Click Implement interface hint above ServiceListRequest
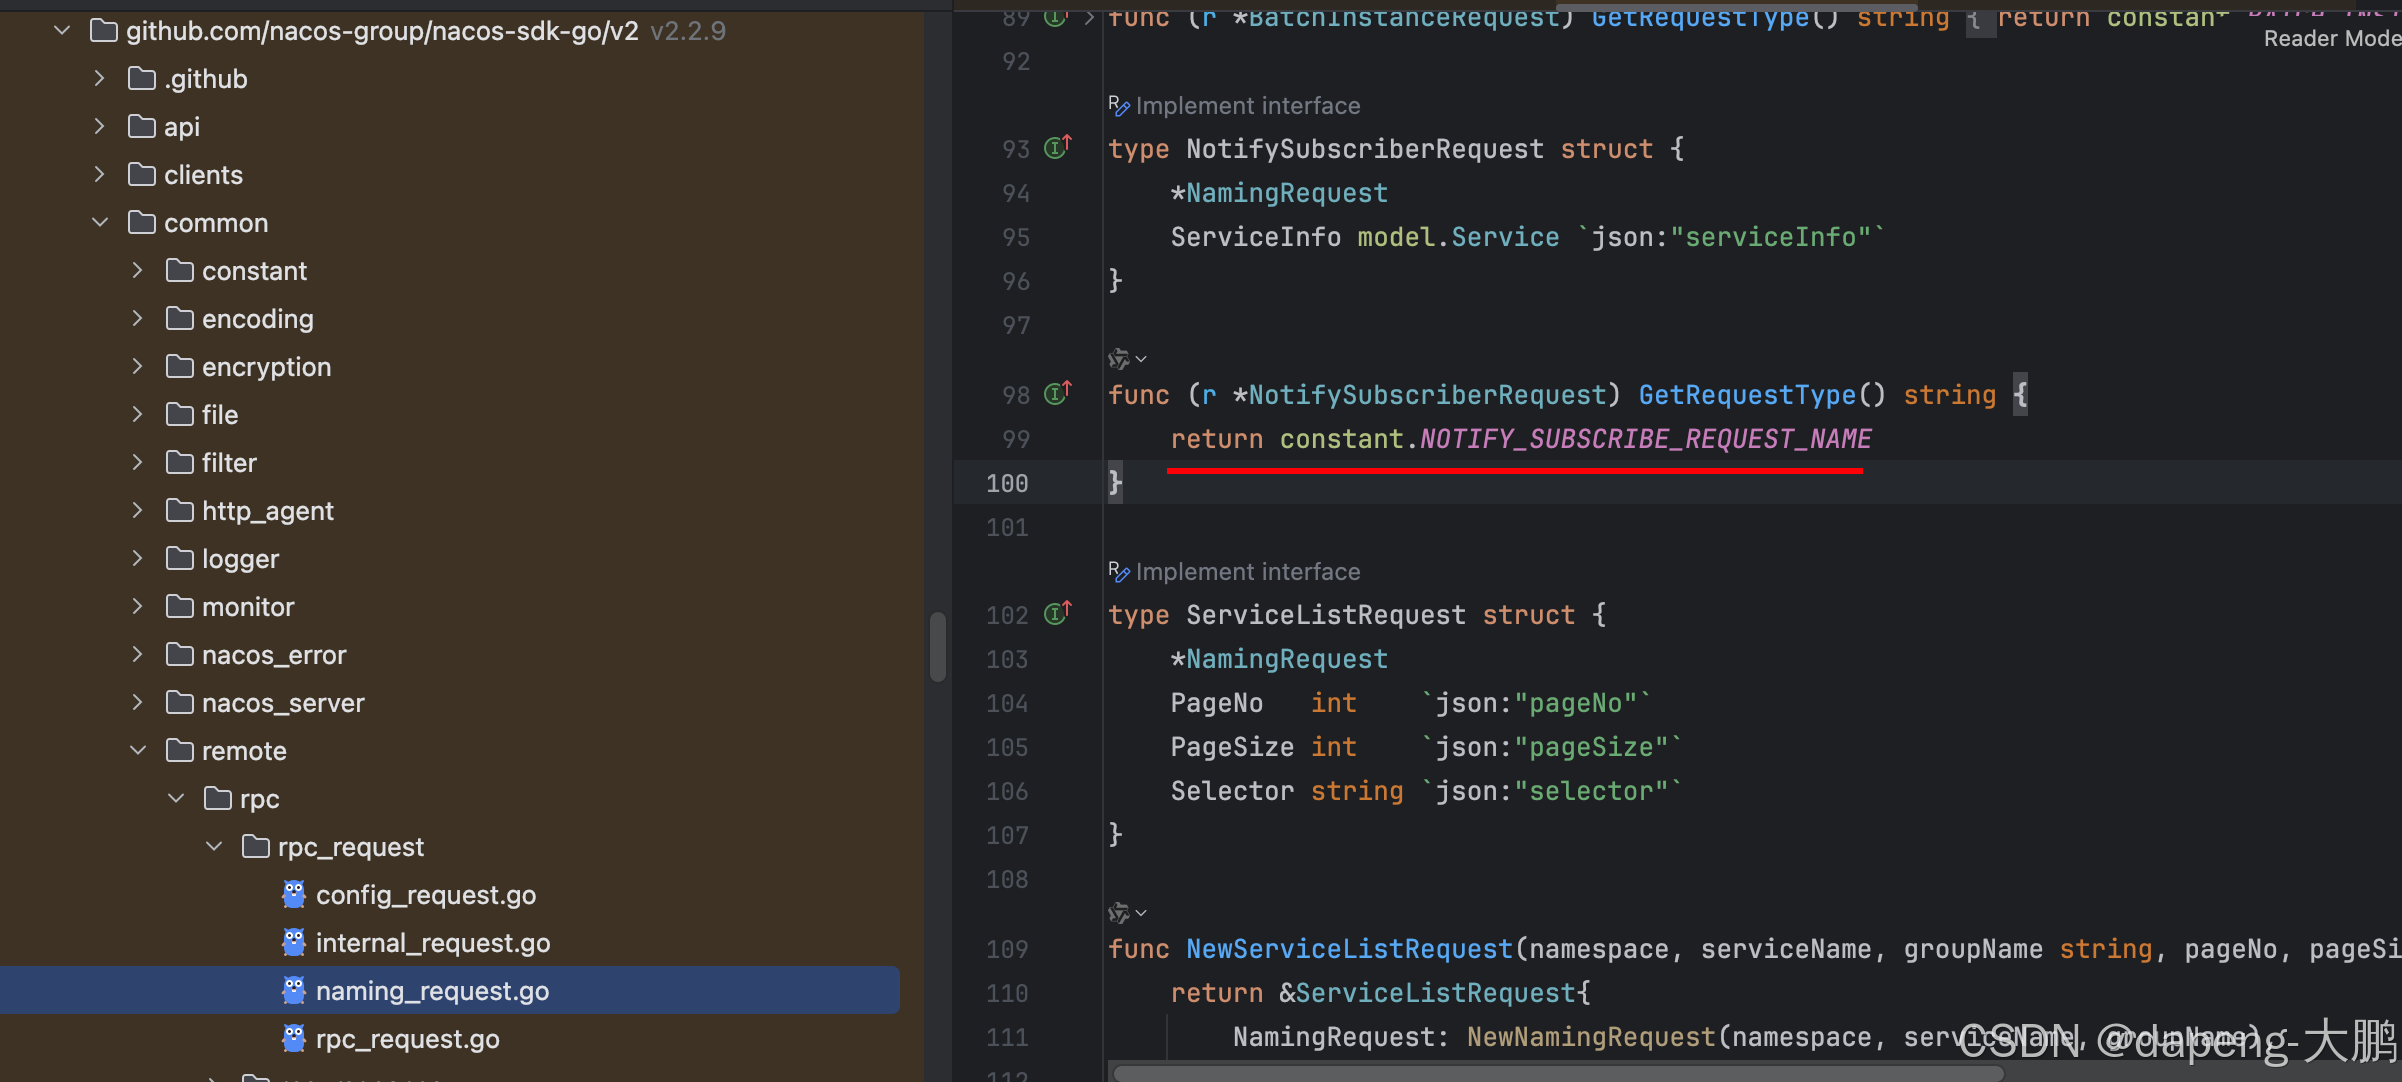2402x1082 pixels. (x=1247, y=572)
